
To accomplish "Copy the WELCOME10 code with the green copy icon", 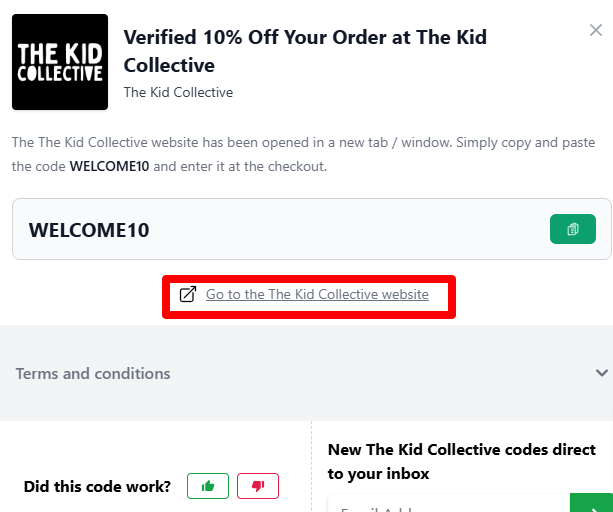I will pos(572,229).
